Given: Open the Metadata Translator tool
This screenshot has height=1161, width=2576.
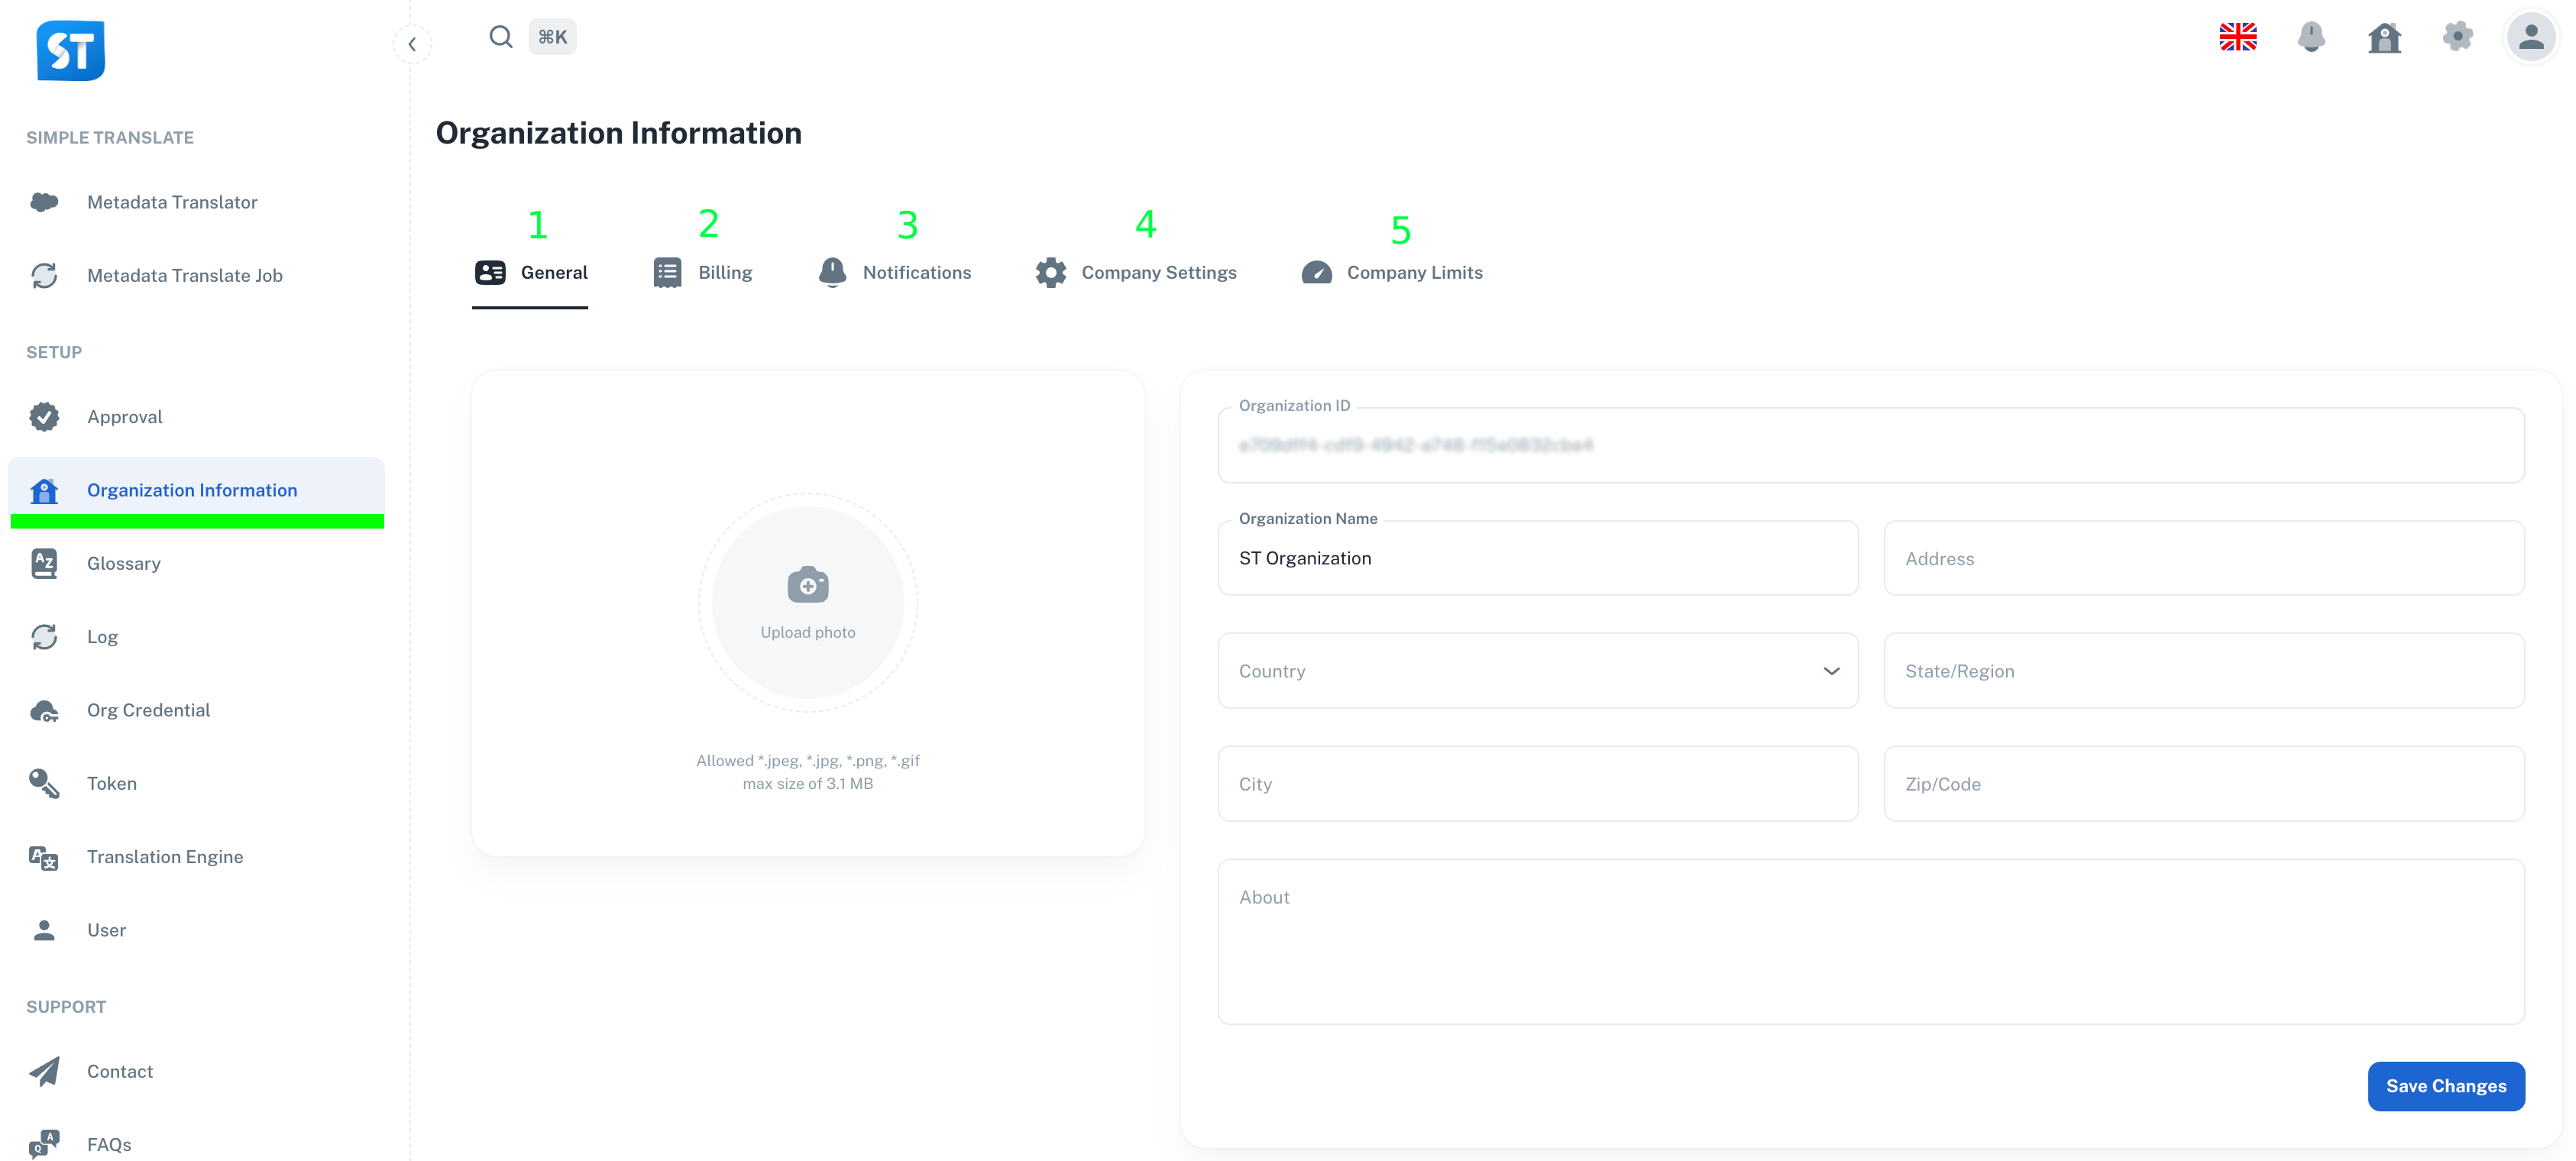Looking at the screenshot, I should (x=172, y=202).
